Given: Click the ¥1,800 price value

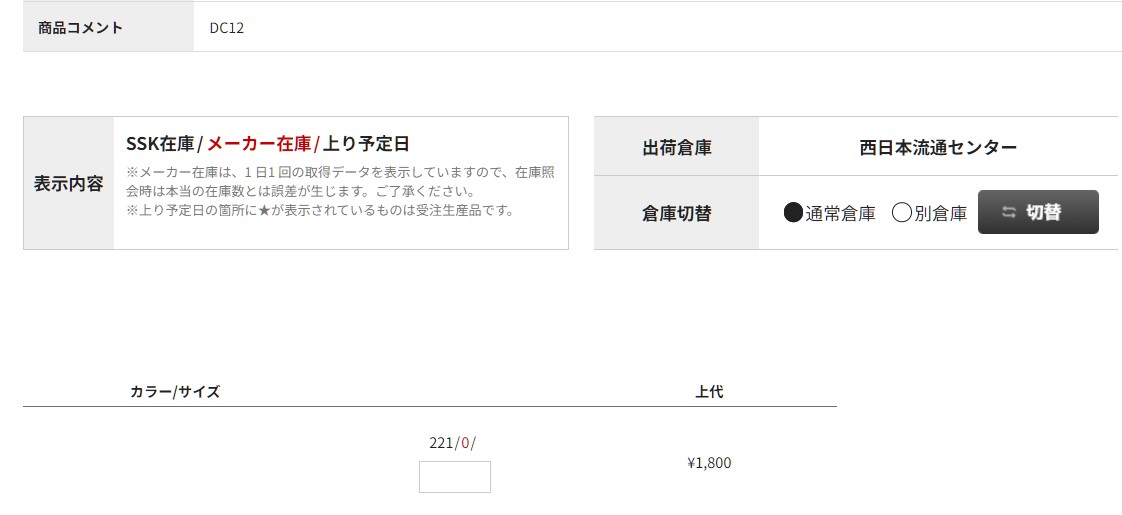Looking at the screenshot, I should click(x=709, y=463).
